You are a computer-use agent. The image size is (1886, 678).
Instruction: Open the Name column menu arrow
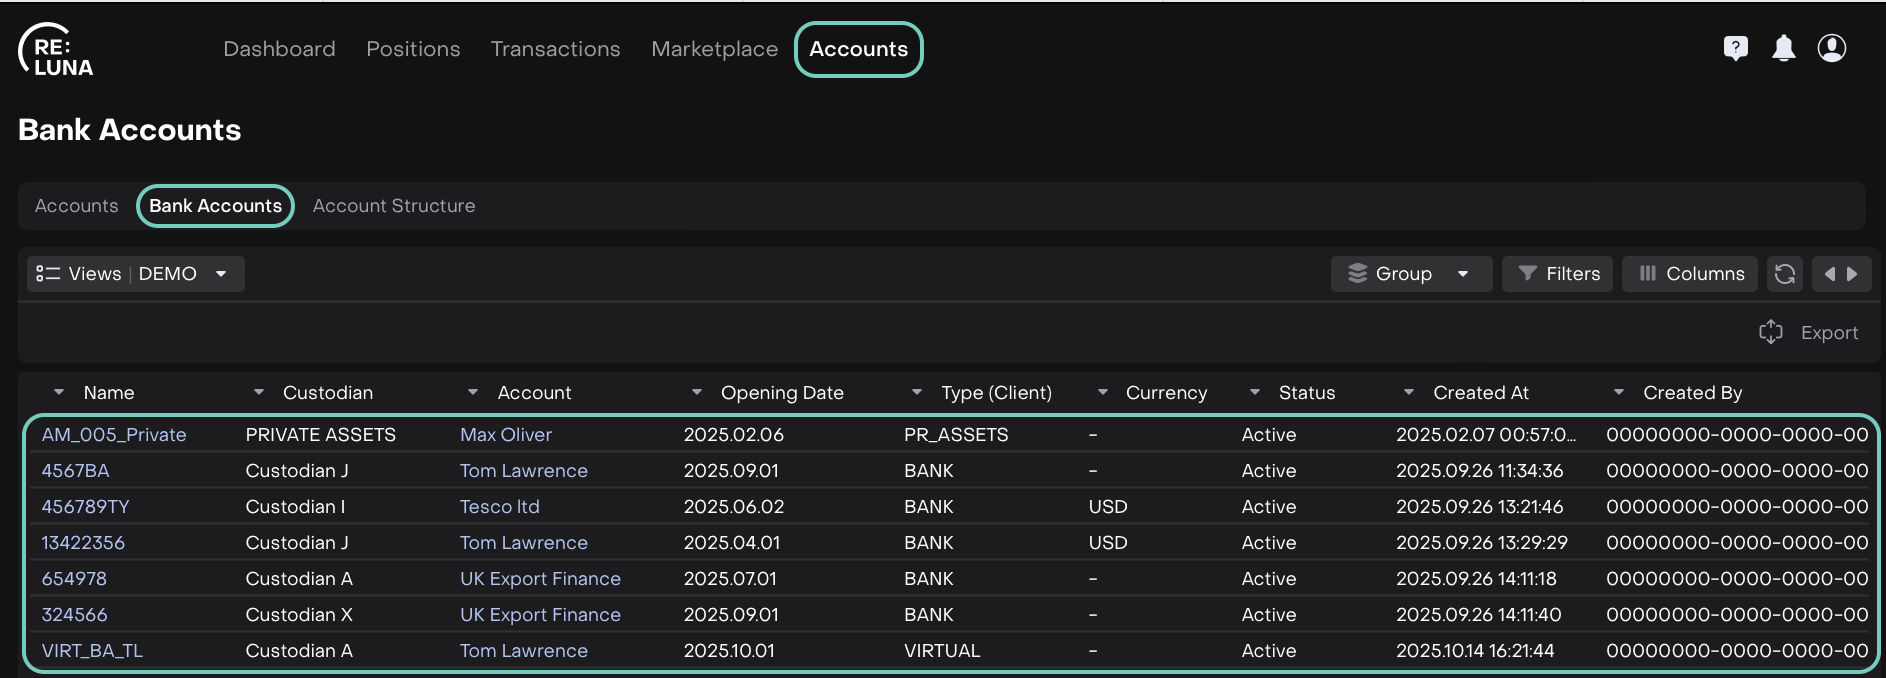tap(59, 393)
